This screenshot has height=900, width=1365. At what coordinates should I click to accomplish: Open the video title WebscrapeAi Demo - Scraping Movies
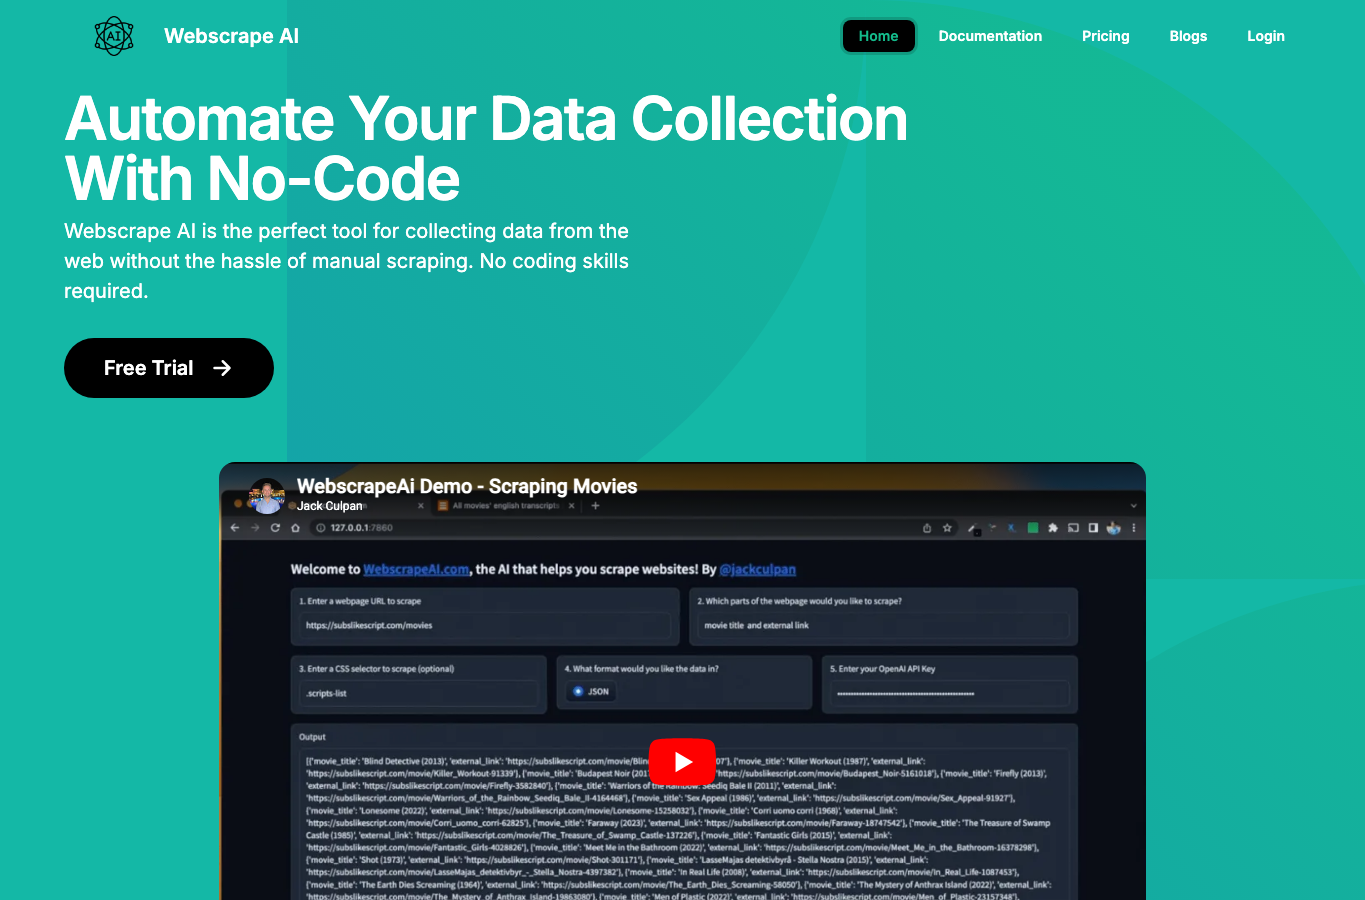click(x=467, y=486)
